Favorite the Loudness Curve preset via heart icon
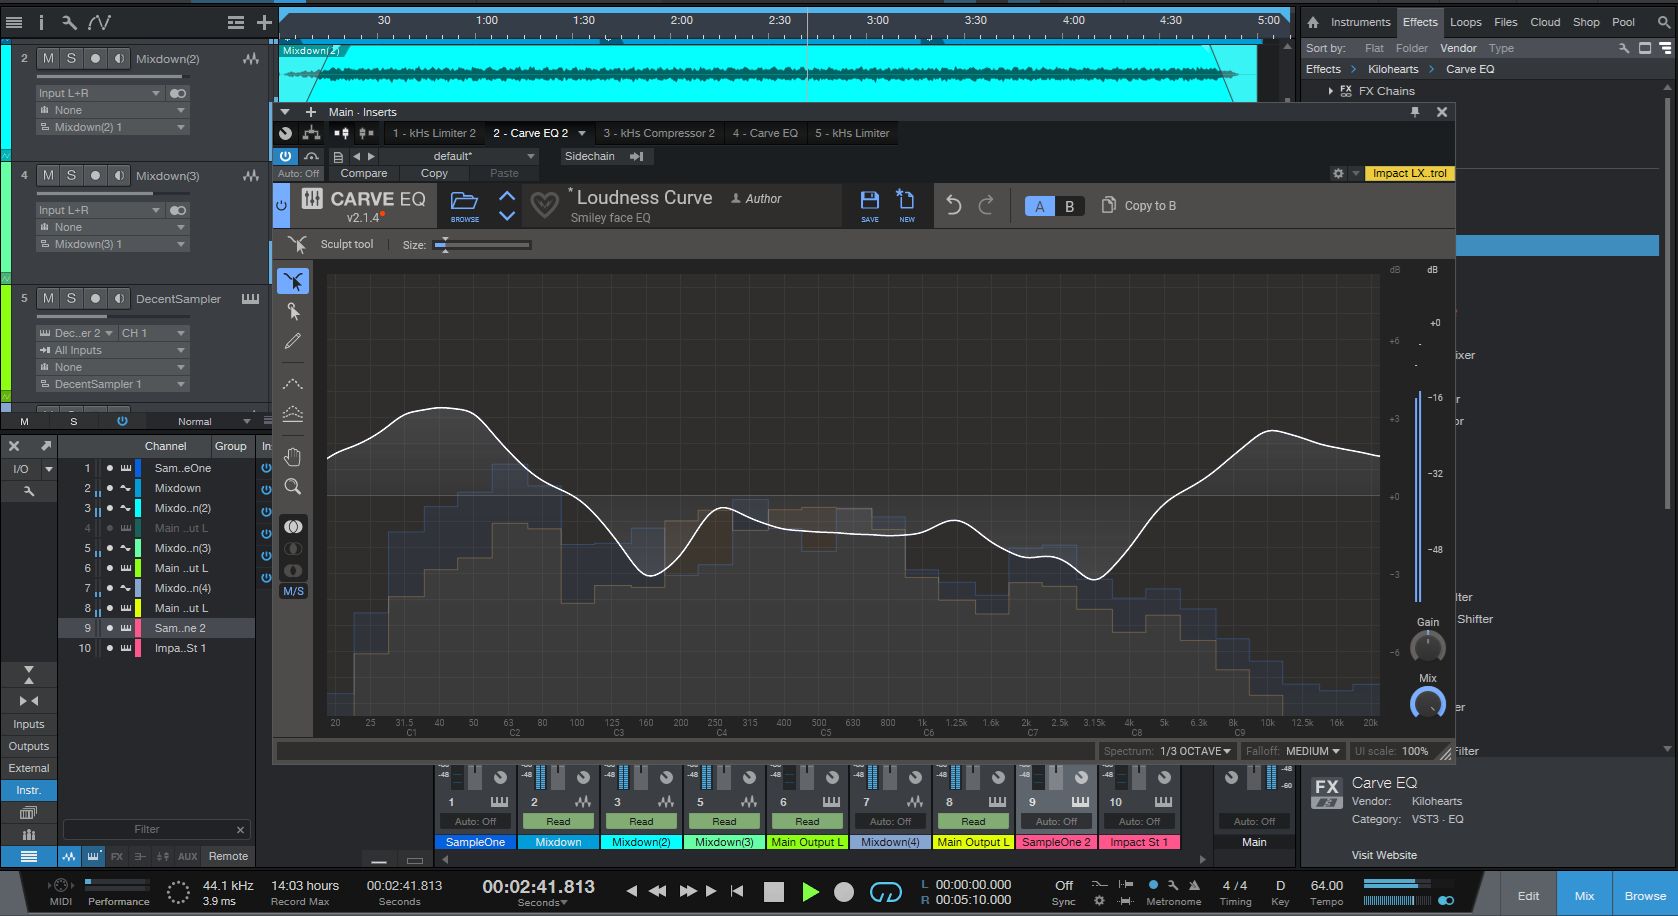The width and height of the screenshot is (1678, 916). [x=544, y=204]
